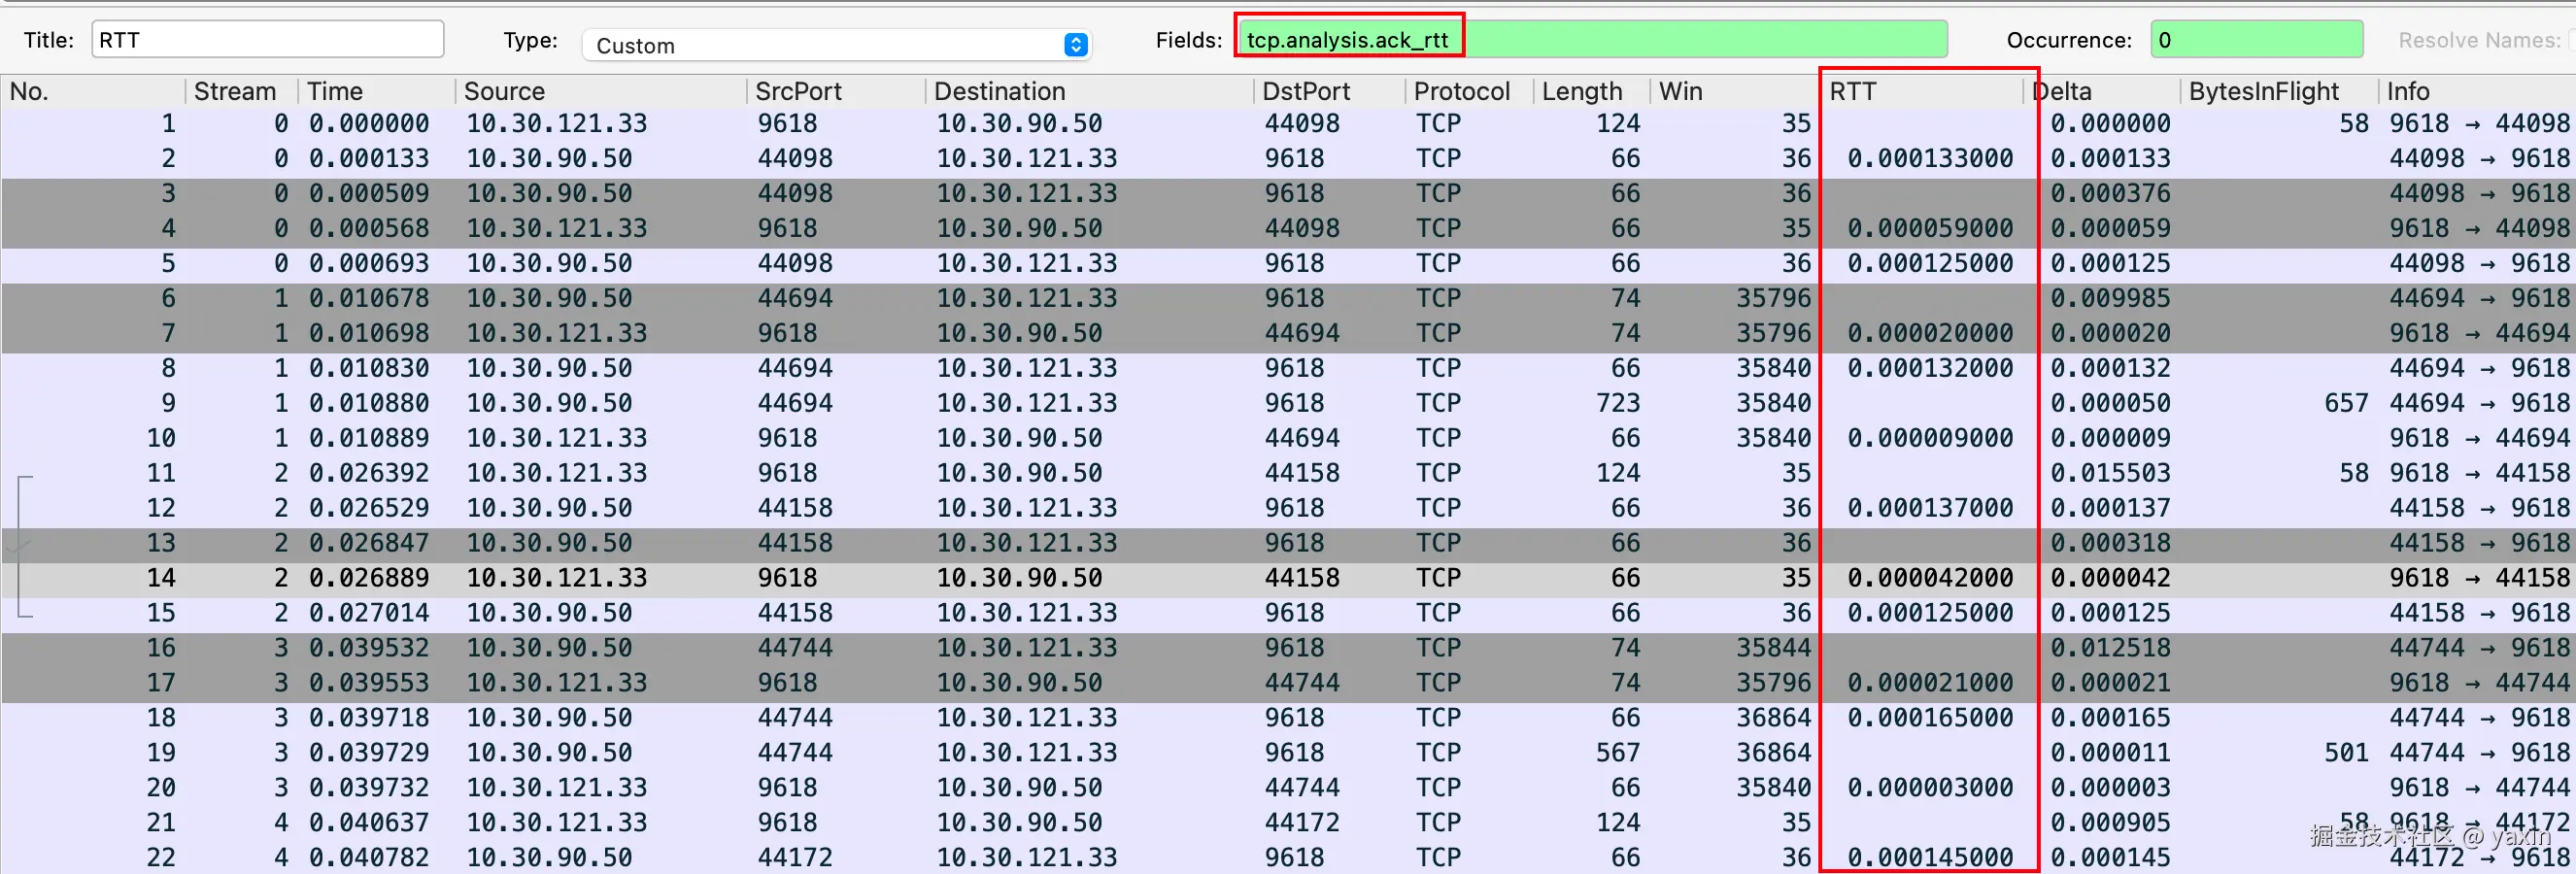Click the DstPort column header
Screen dimensions: 2576x874
(1305, 91)
